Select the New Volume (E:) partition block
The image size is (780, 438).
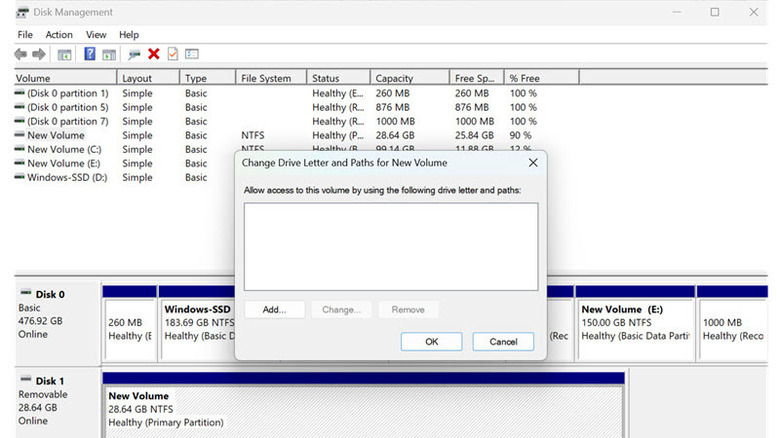(x=635, y=323)
